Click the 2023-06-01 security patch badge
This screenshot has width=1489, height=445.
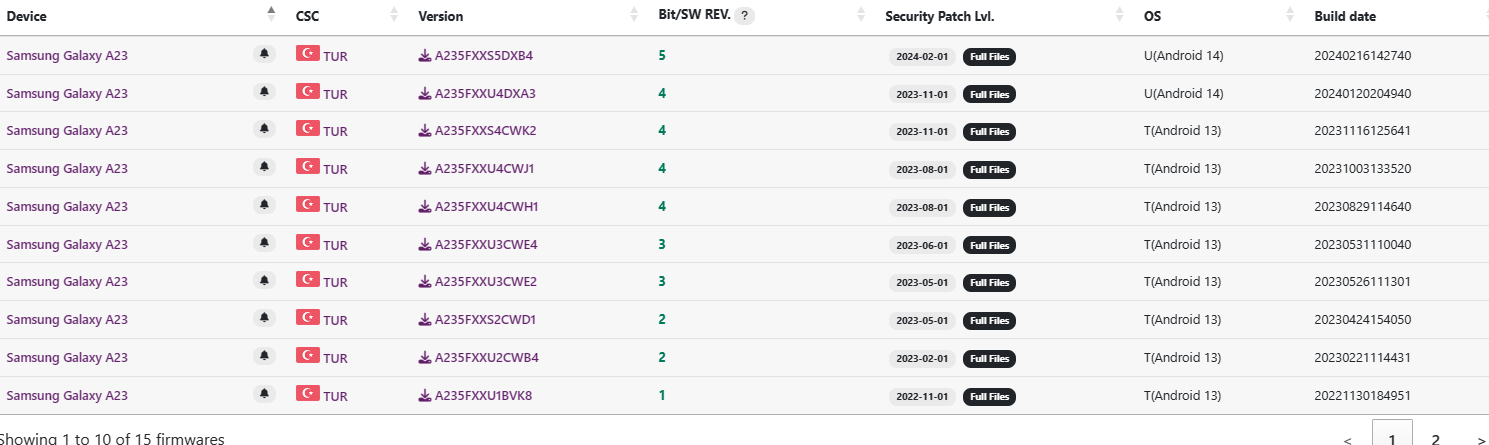click(922, 245)
